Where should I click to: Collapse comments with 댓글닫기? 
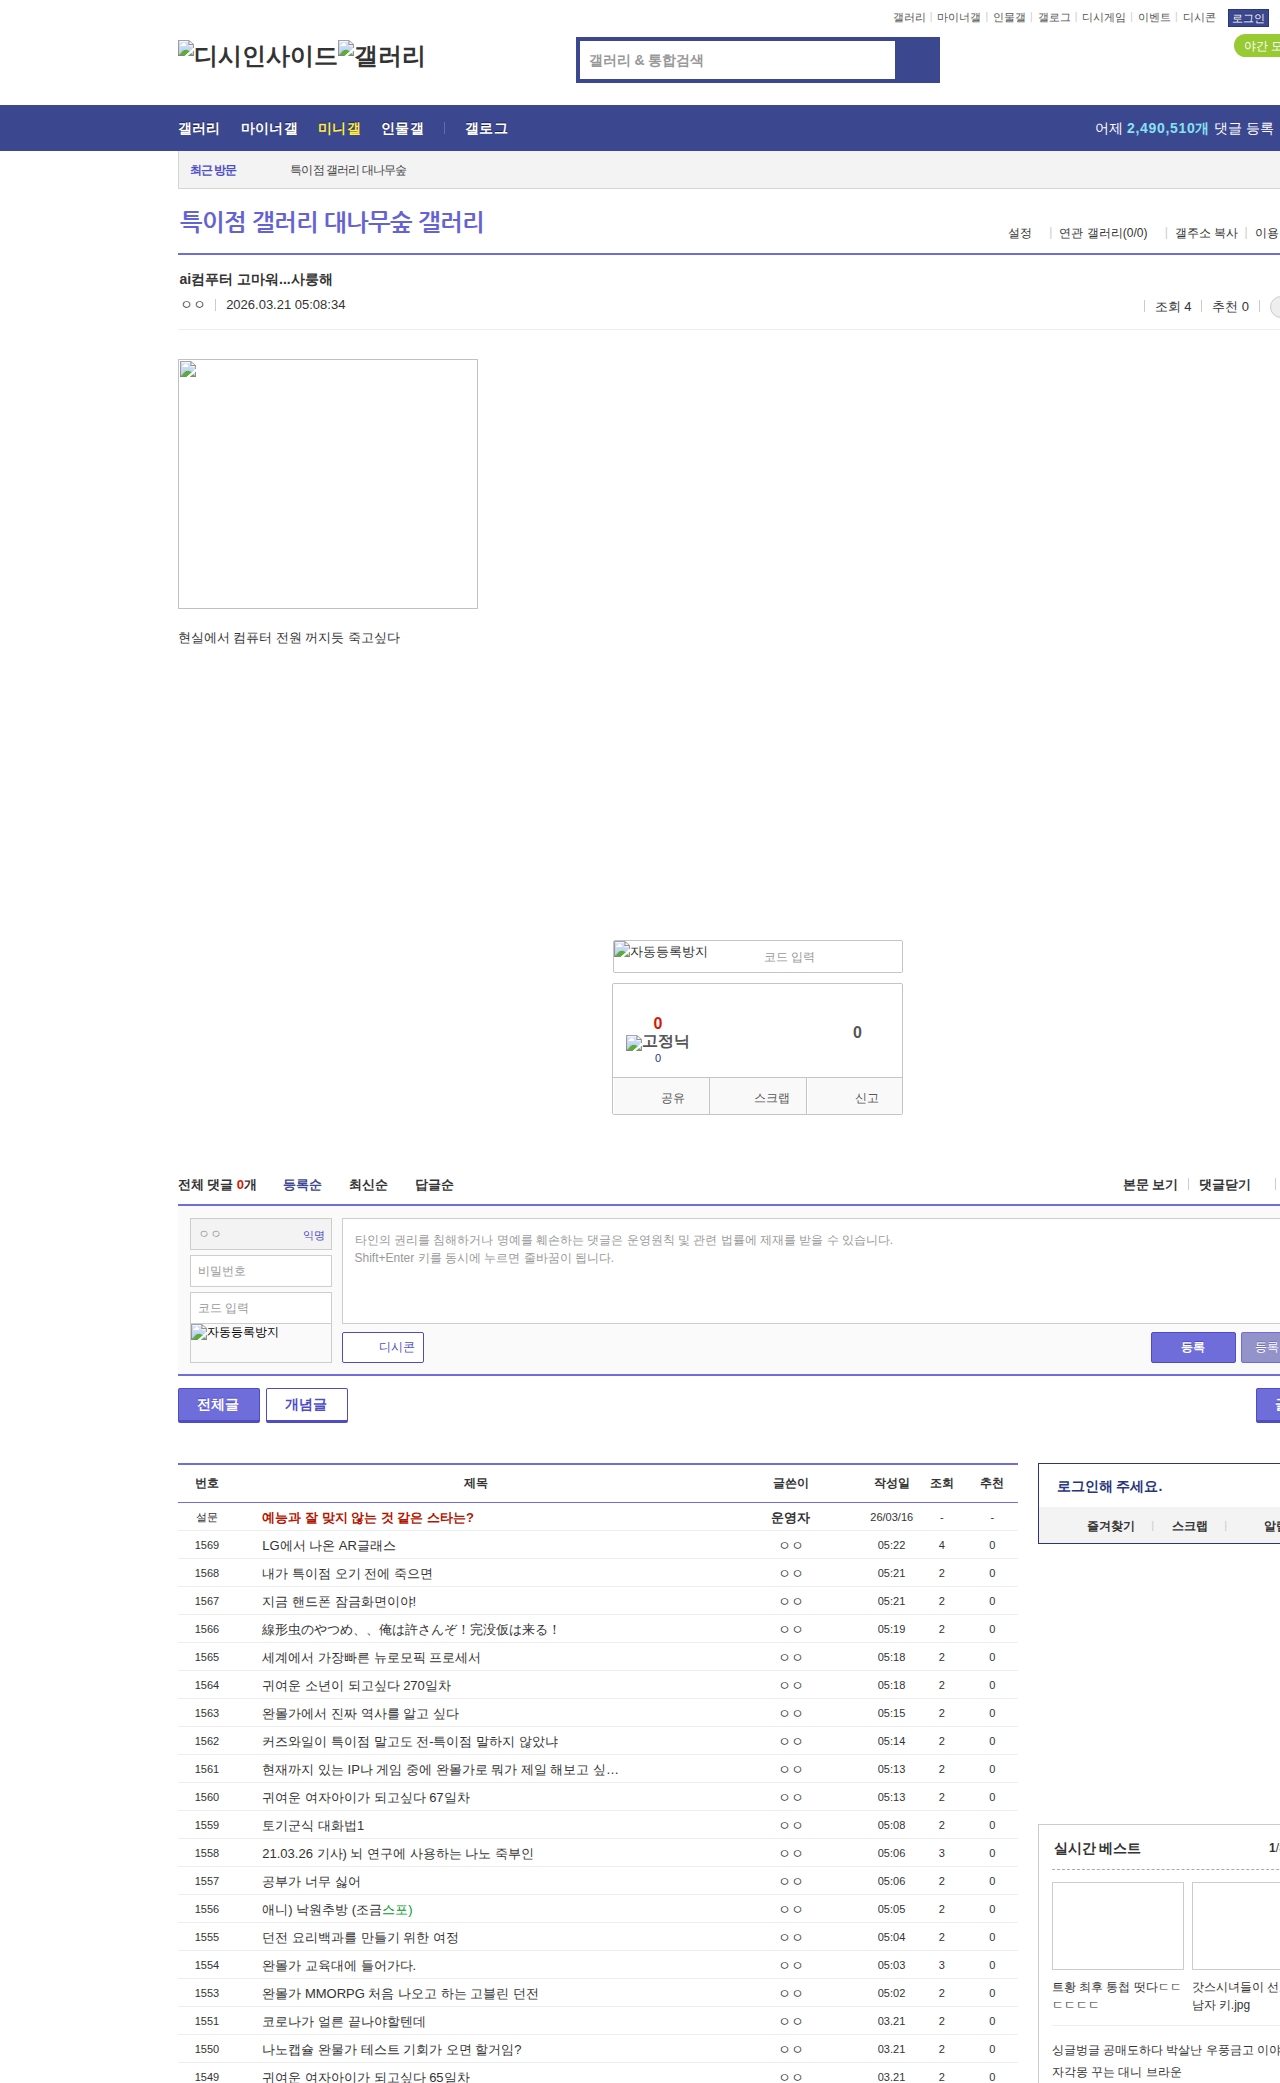(1225, 1185)
